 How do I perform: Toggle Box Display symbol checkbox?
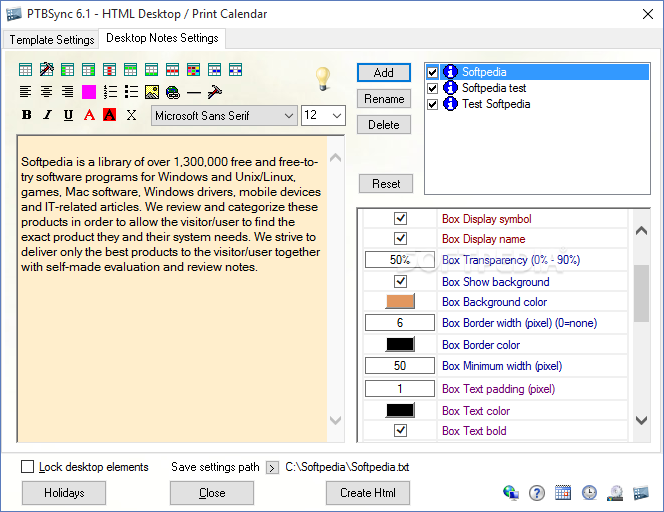click(400, 219)
